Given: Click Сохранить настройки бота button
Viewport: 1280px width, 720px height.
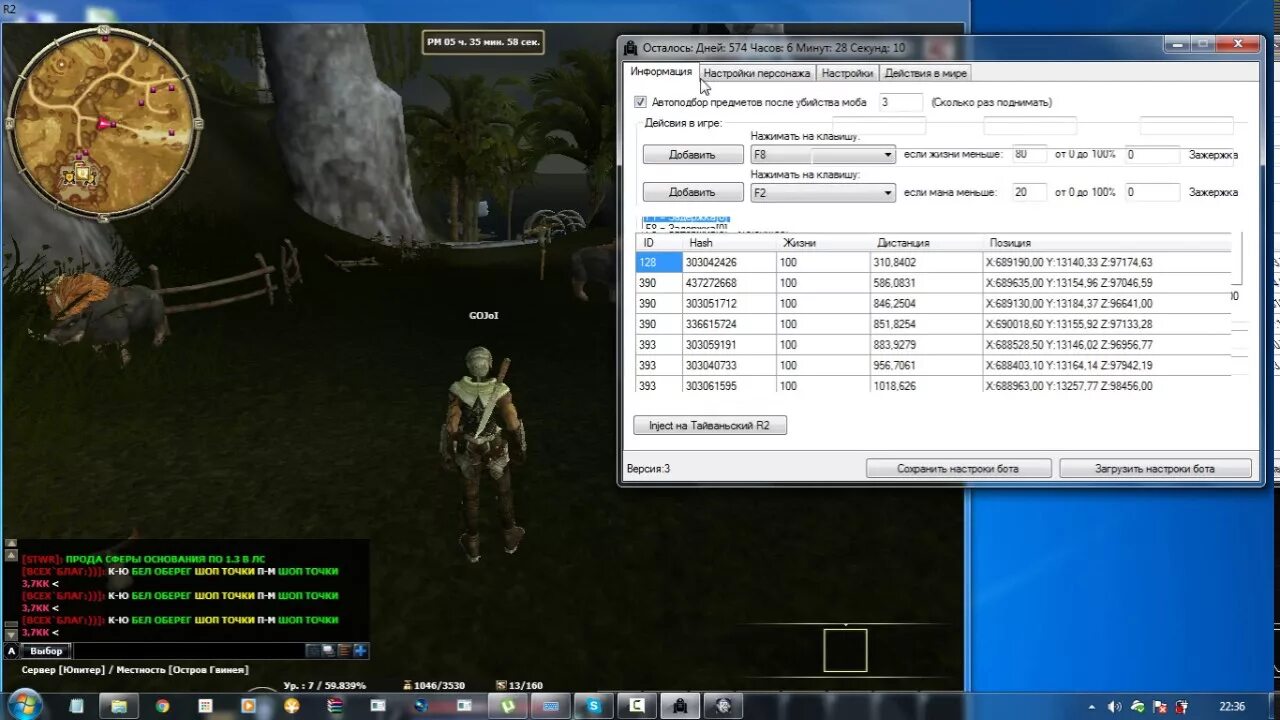Looking at the screenshot, I should (x=959, y=468).
